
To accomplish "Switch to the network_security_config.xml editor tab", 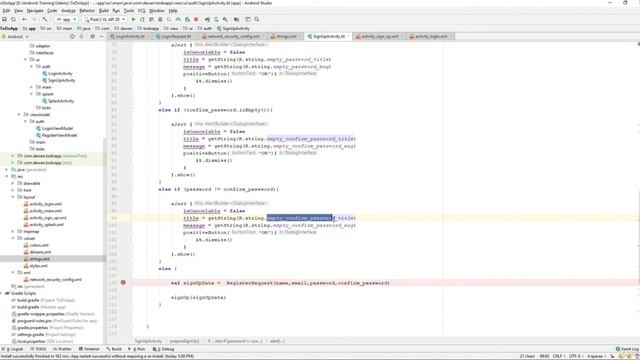I will [x=233, y=36].
